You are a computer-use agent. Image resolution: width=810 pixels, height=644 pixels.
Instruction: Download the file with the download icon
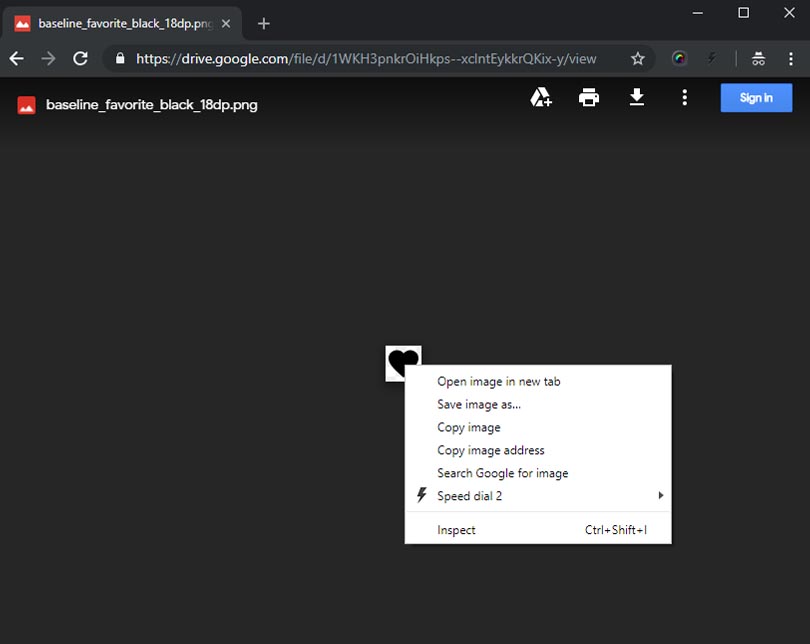(636, 97)
